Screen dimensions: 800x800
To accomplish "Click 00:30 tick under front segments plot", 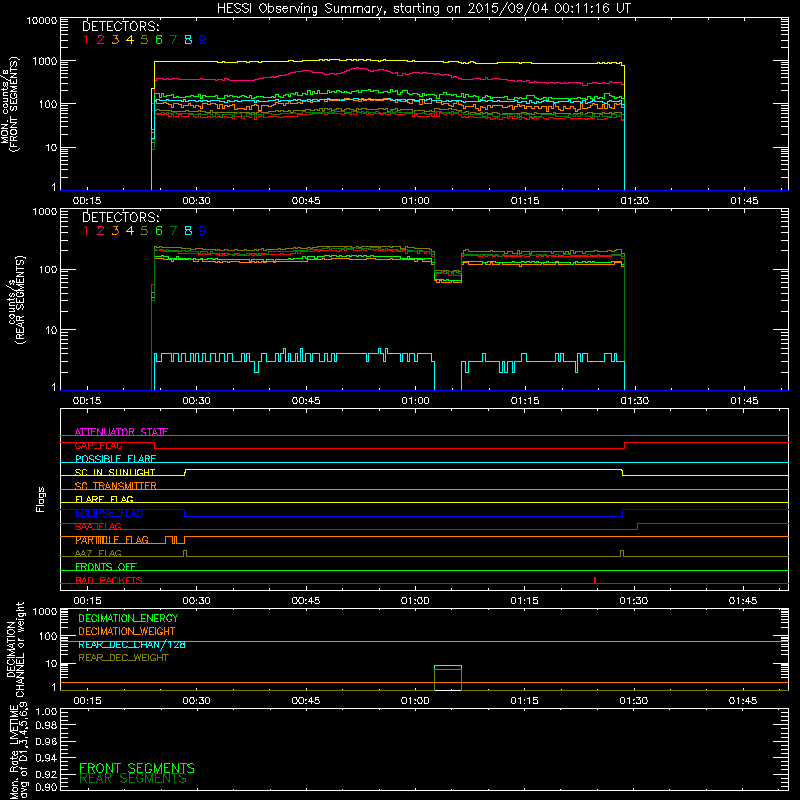I will (196, 201).
